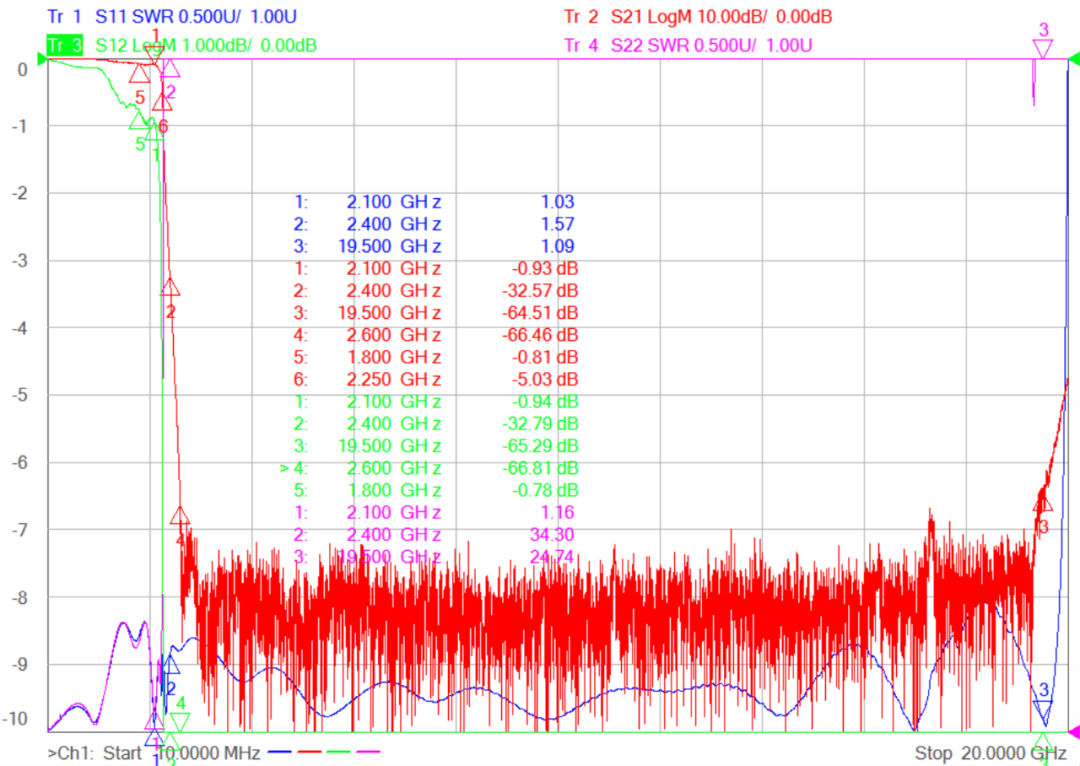Click the -10 y-axis scale label

click(17, 719)
